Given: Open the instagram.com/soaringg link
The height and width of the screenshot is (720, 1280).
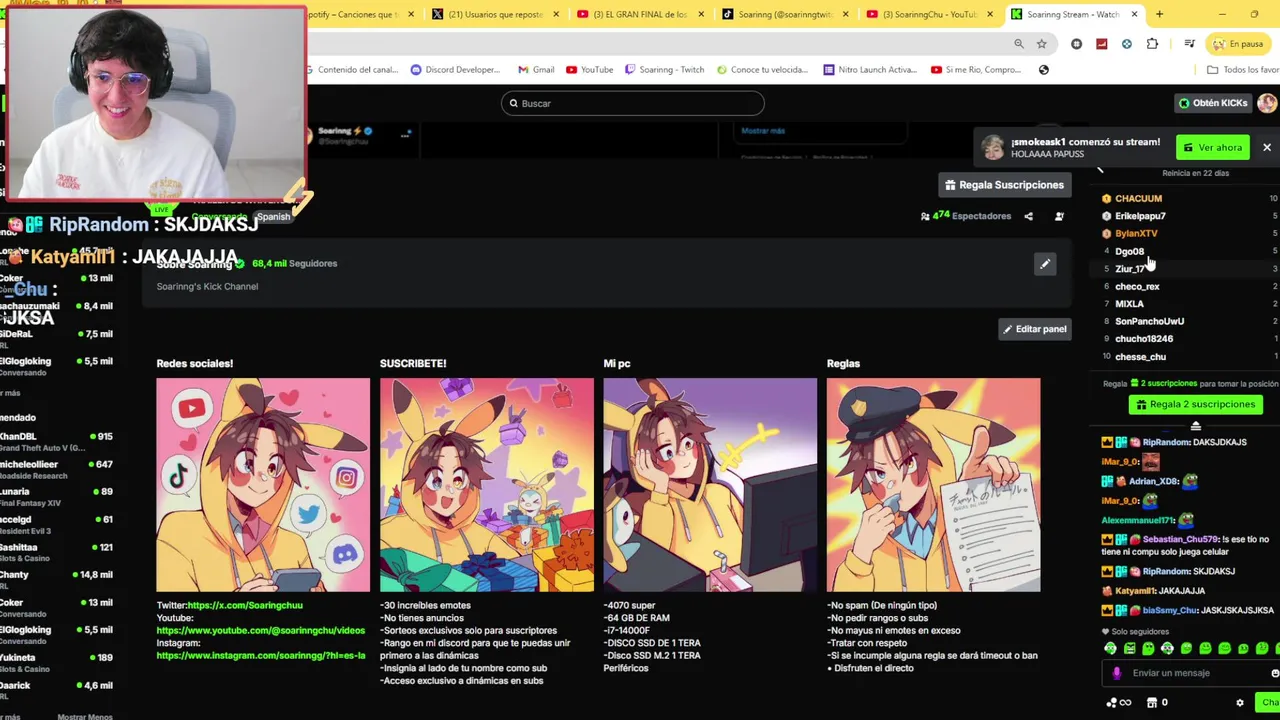Looking at the screenshot, I should (261, 655).
